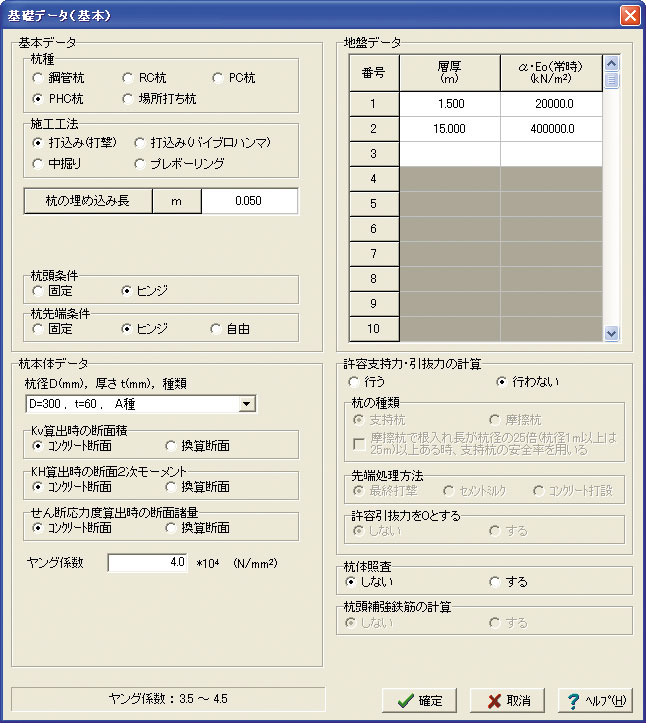Click empty α·Eo cell in row 3

551,154
